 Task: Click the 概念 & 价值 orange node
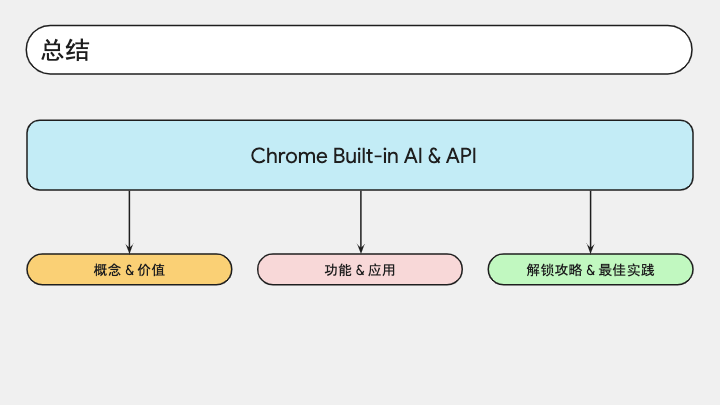(129, 270)
